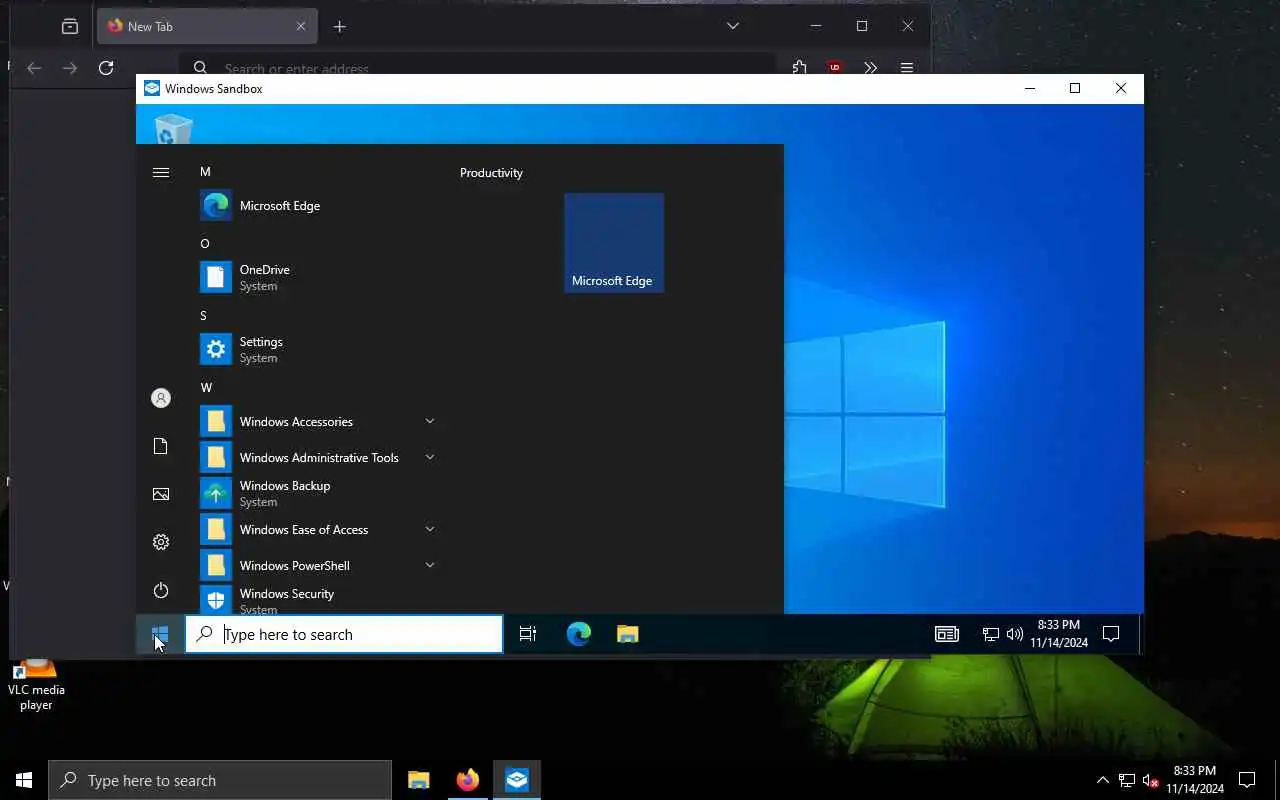Click the letter S section header
This screenshot has width=1280, height=800.
pyautogui.click(x=203, y=316)
